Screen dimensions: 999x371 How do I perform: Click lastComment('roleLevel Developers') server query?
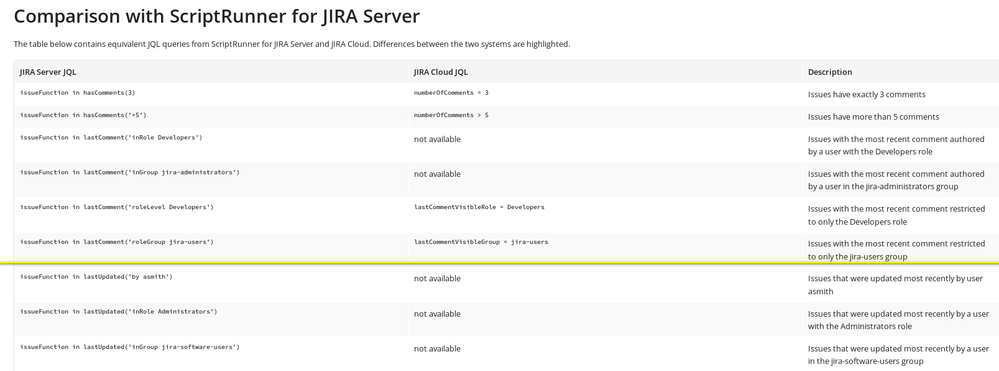tap(117, 207)
